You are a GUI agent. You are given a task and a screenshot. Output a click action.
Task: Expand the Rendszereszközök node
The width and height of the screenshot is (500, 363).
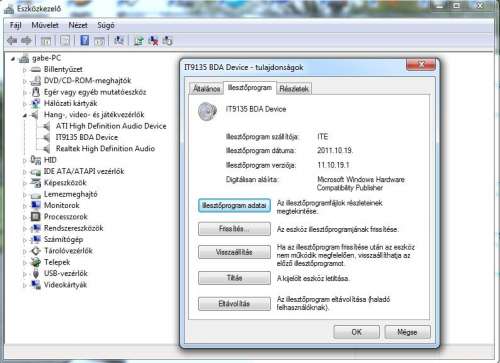coord(25,229)
